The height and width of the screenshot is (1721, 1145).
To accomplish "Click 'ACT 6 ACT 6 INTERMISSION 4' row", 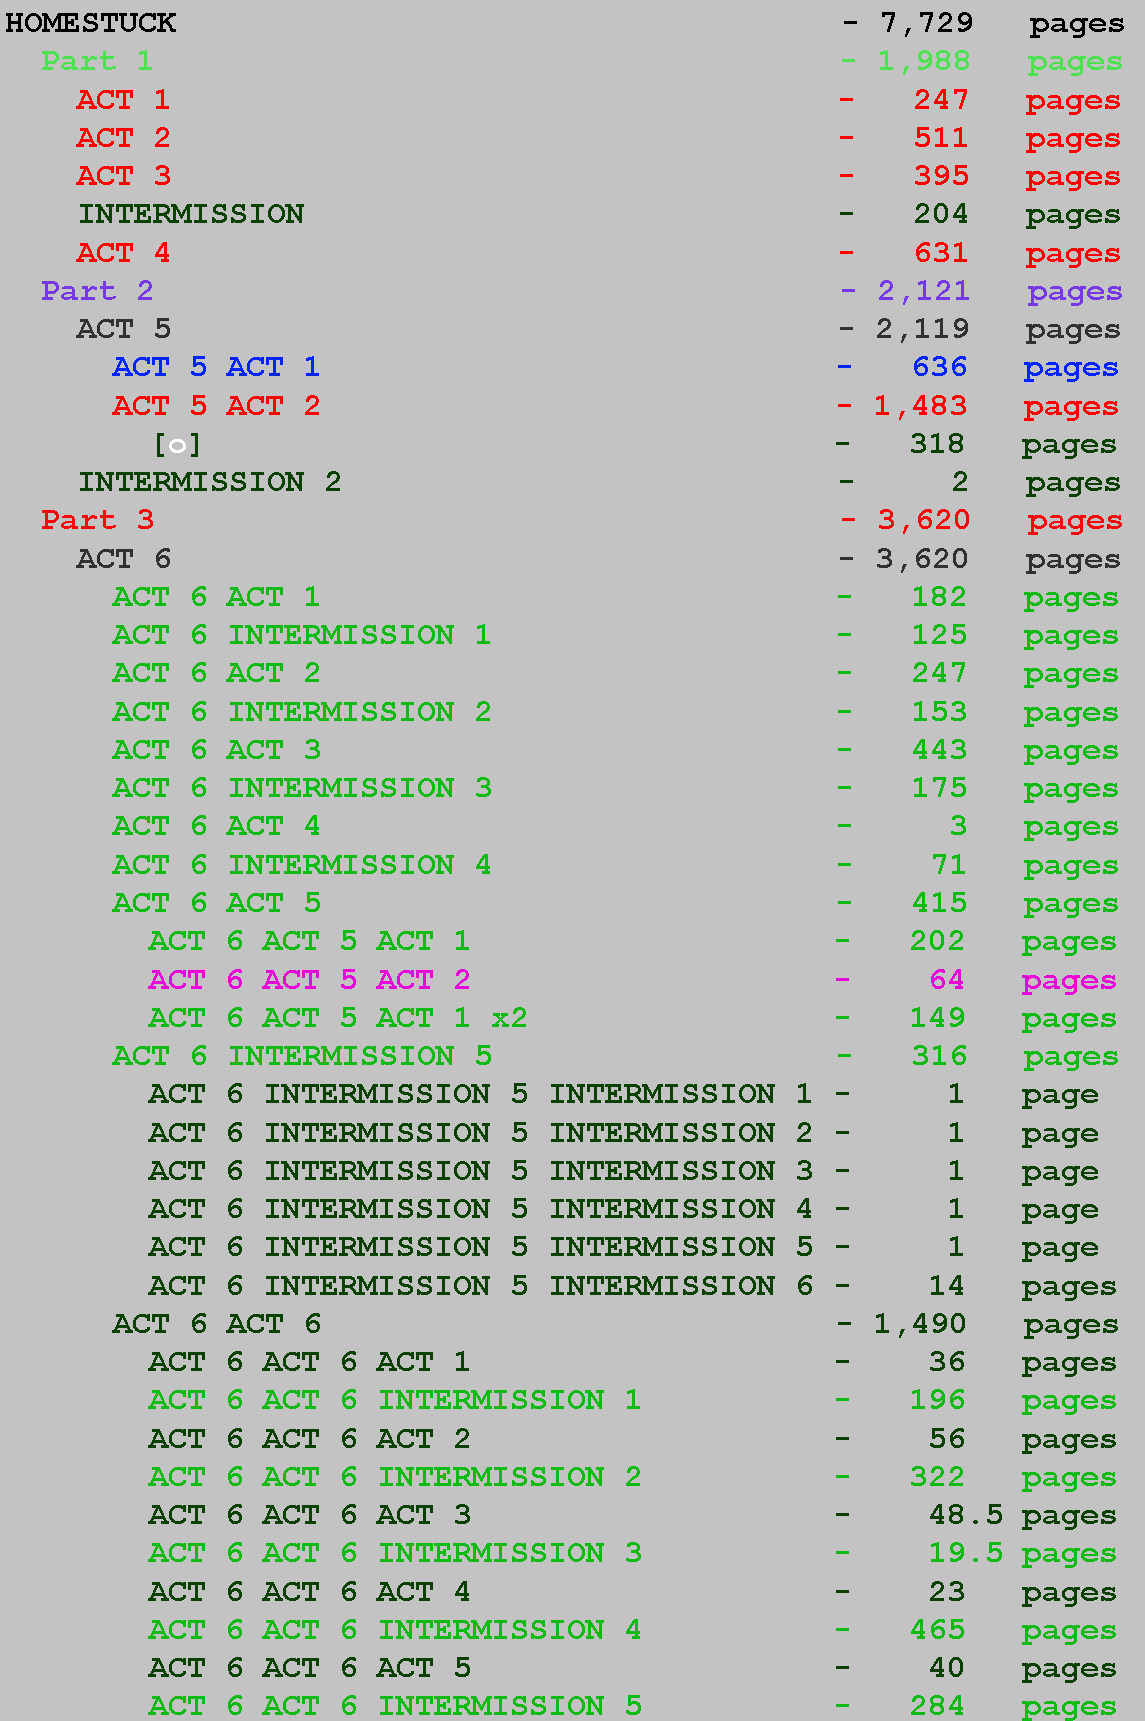I will click(394, 1630).
